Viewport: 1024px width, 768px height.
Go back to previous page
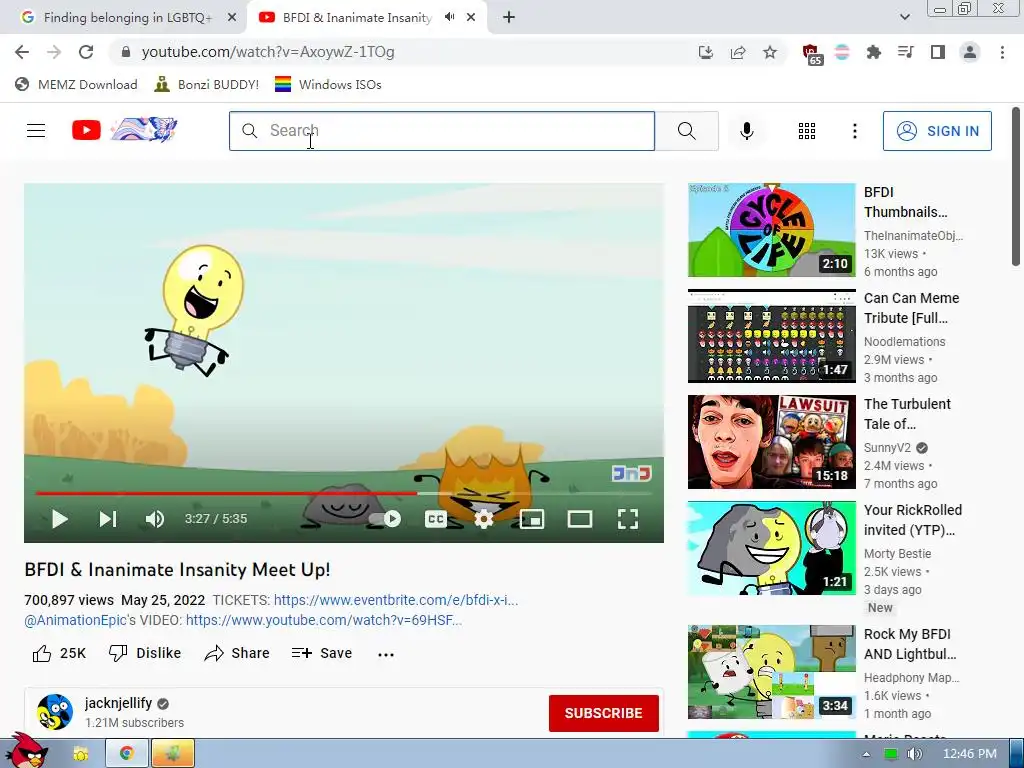(x=22, y=52)
